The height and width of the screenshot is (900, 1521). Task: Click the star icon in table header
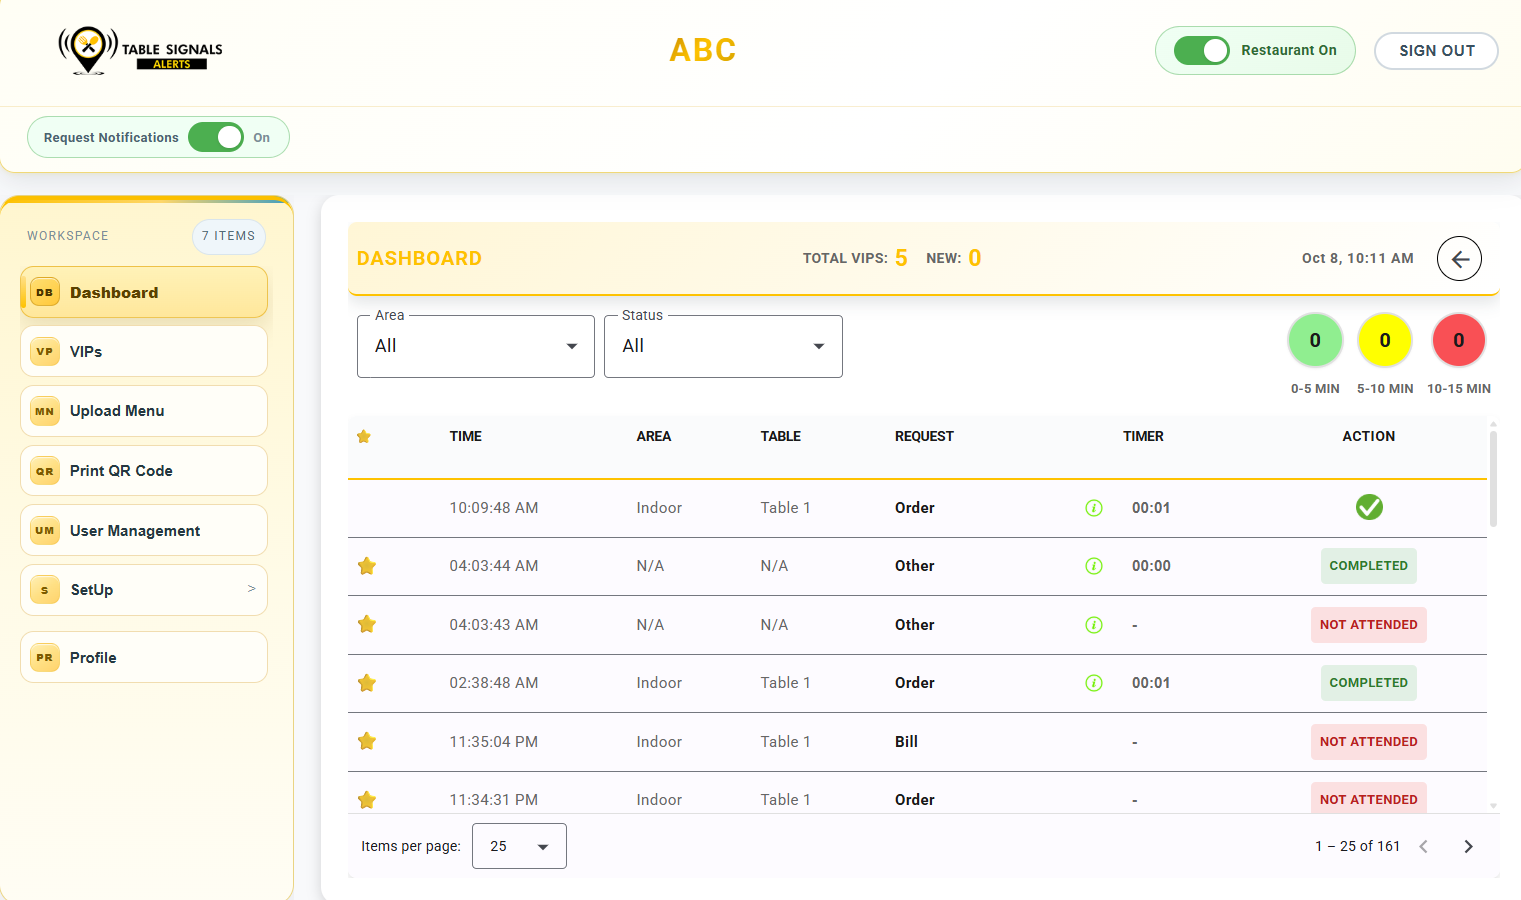click(364, 437)
